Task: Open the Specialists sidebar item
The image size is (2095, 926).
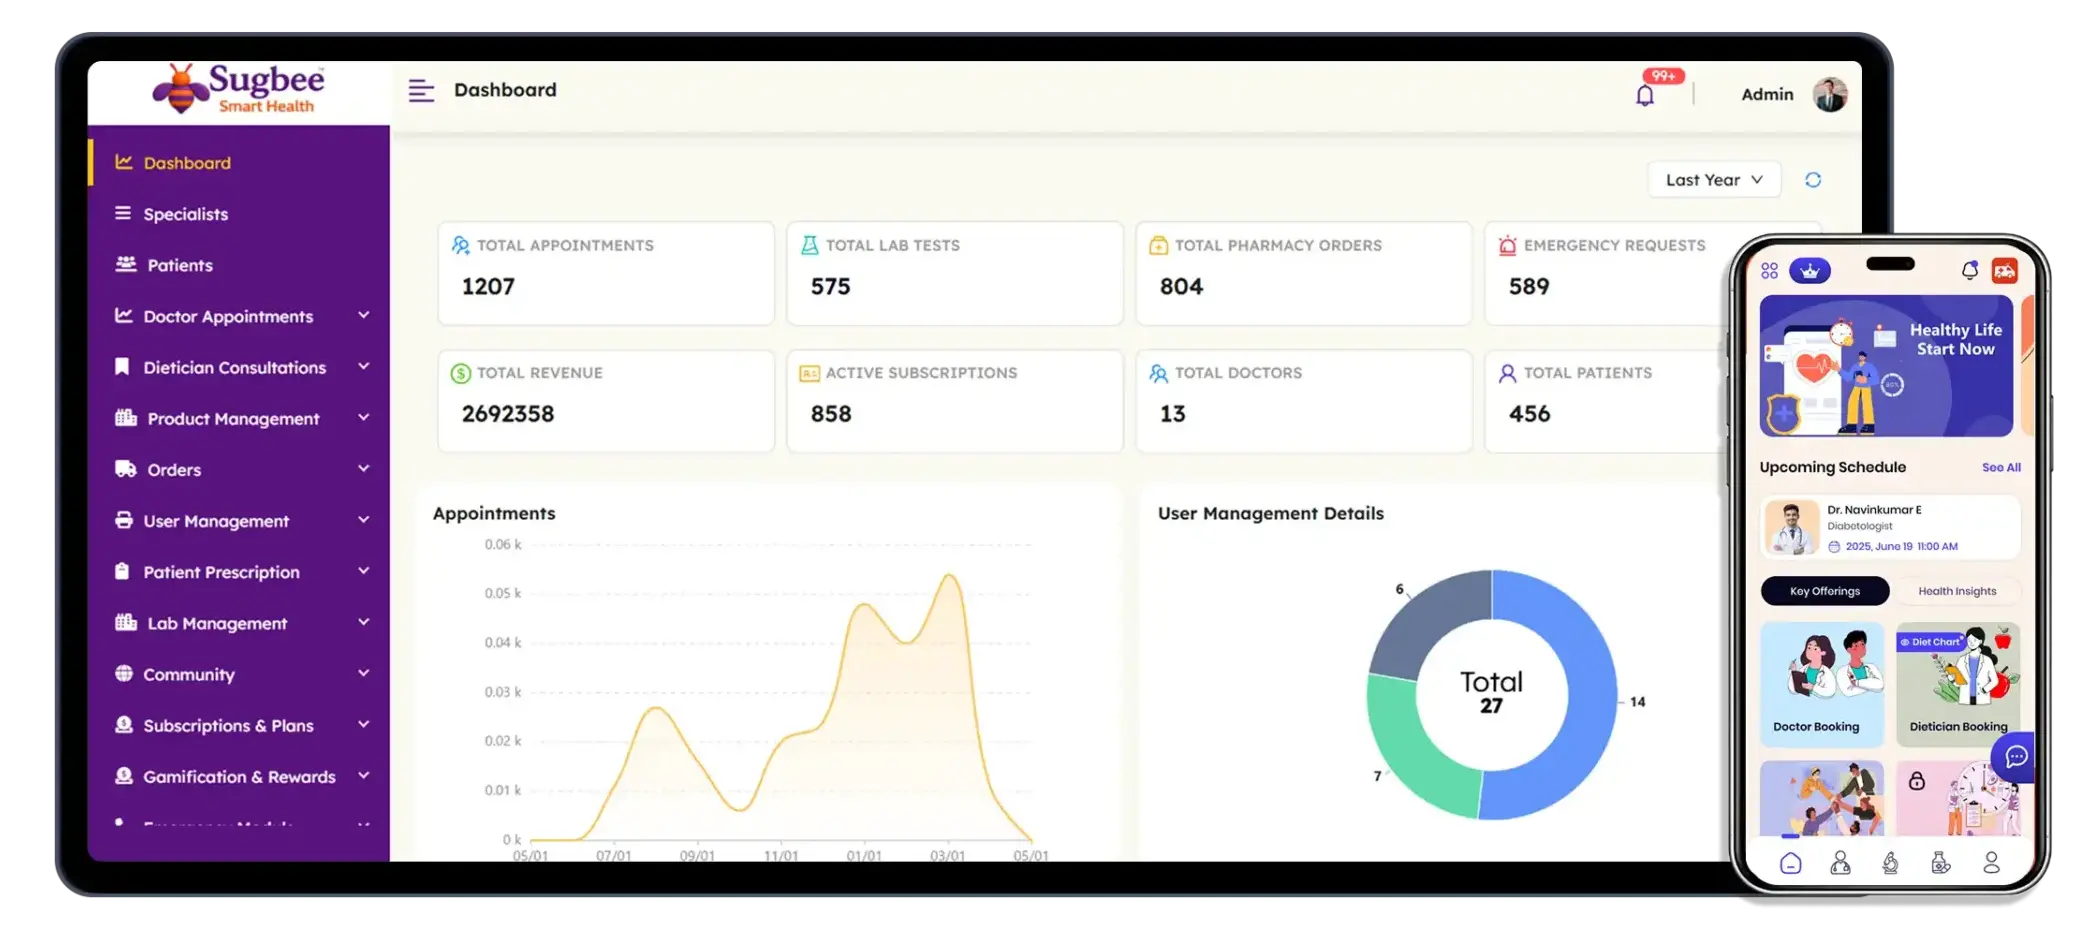Action: [185, 214]
